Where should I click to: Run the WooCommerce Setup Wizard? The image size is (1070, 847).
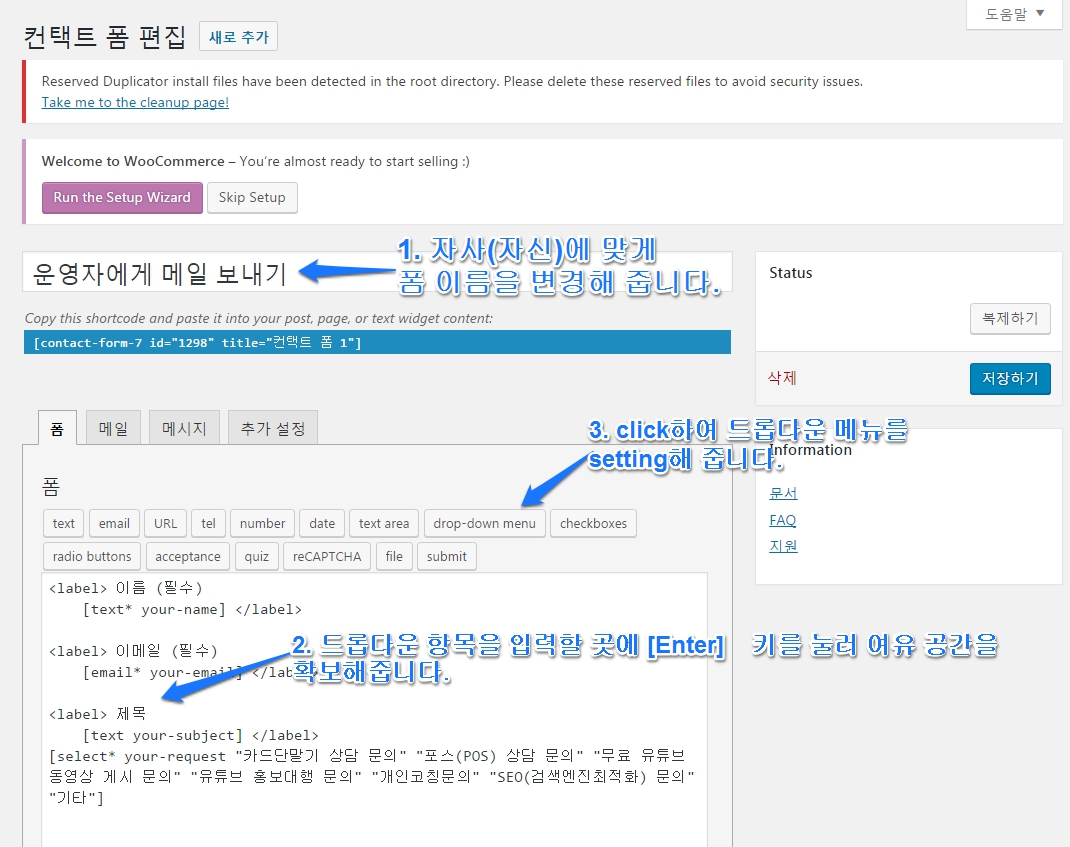[121, 197]
